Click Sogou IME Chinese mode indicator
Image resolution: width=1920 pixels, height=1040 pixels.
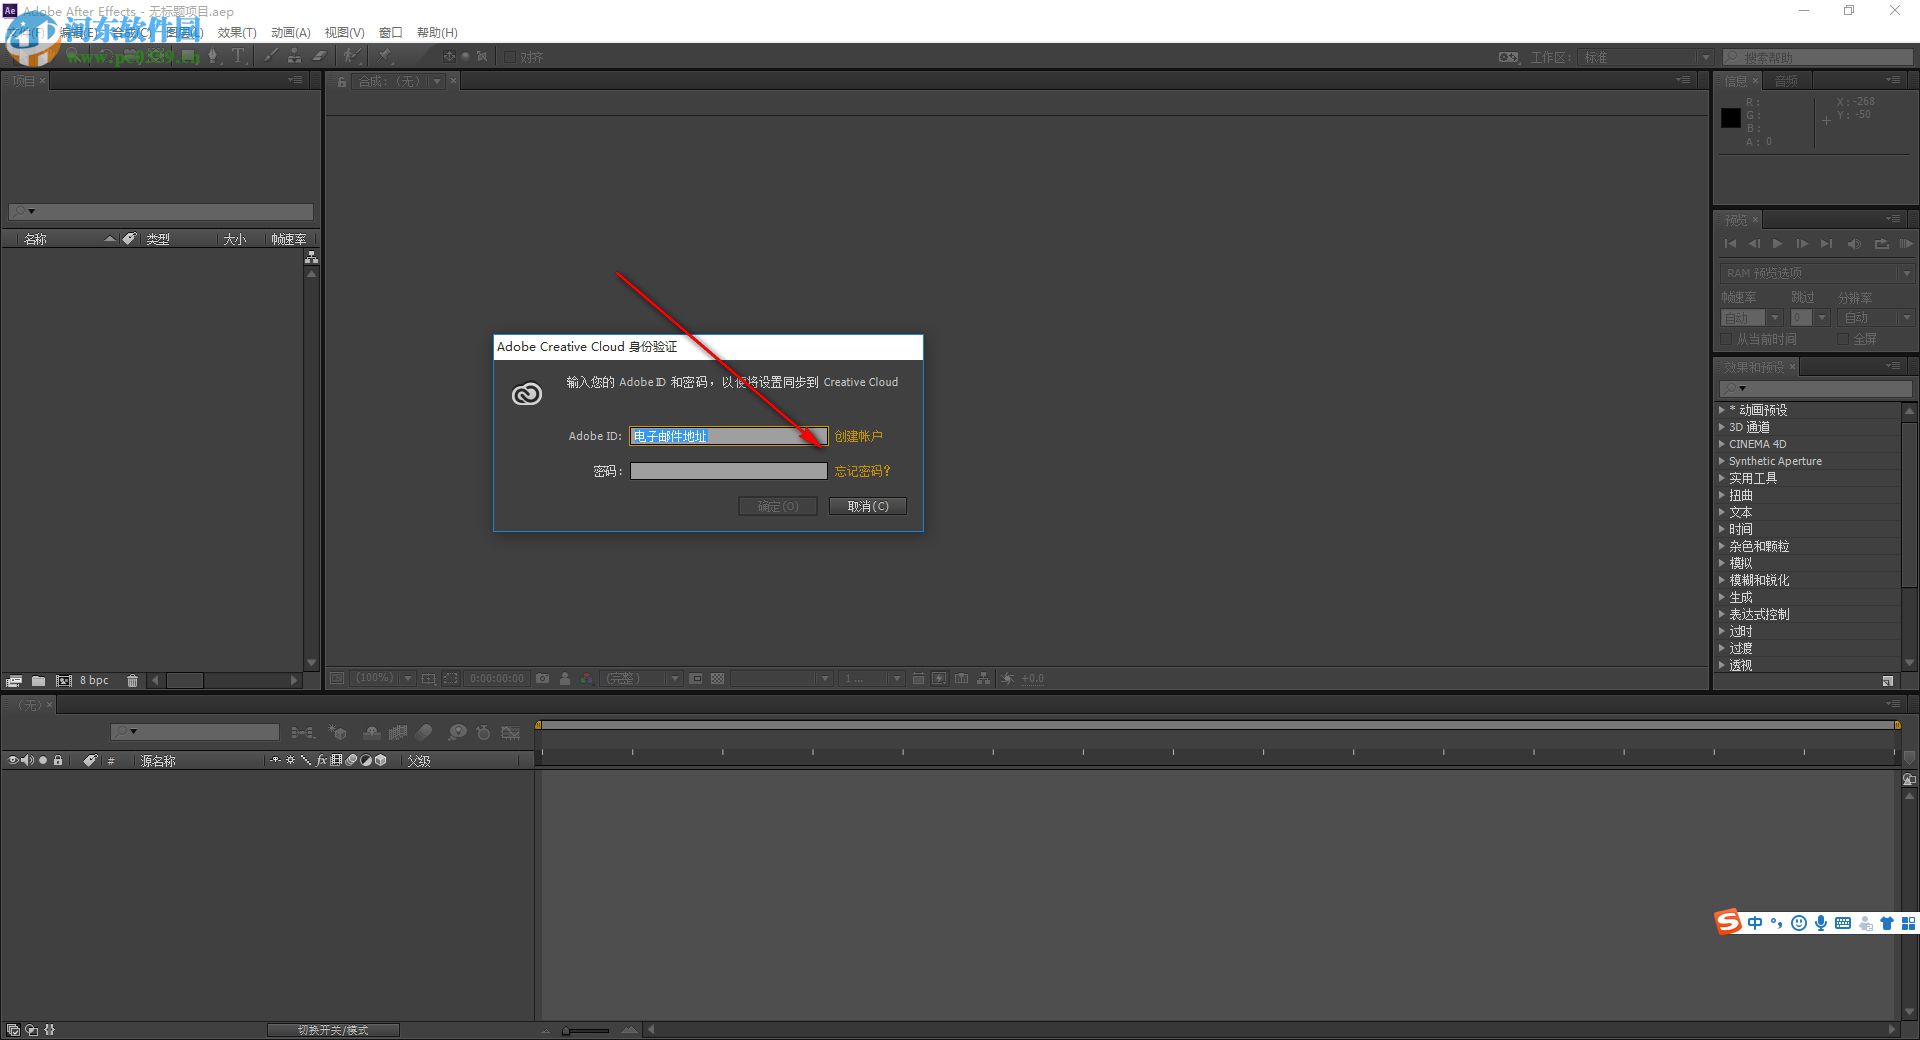pos(1755,923)
